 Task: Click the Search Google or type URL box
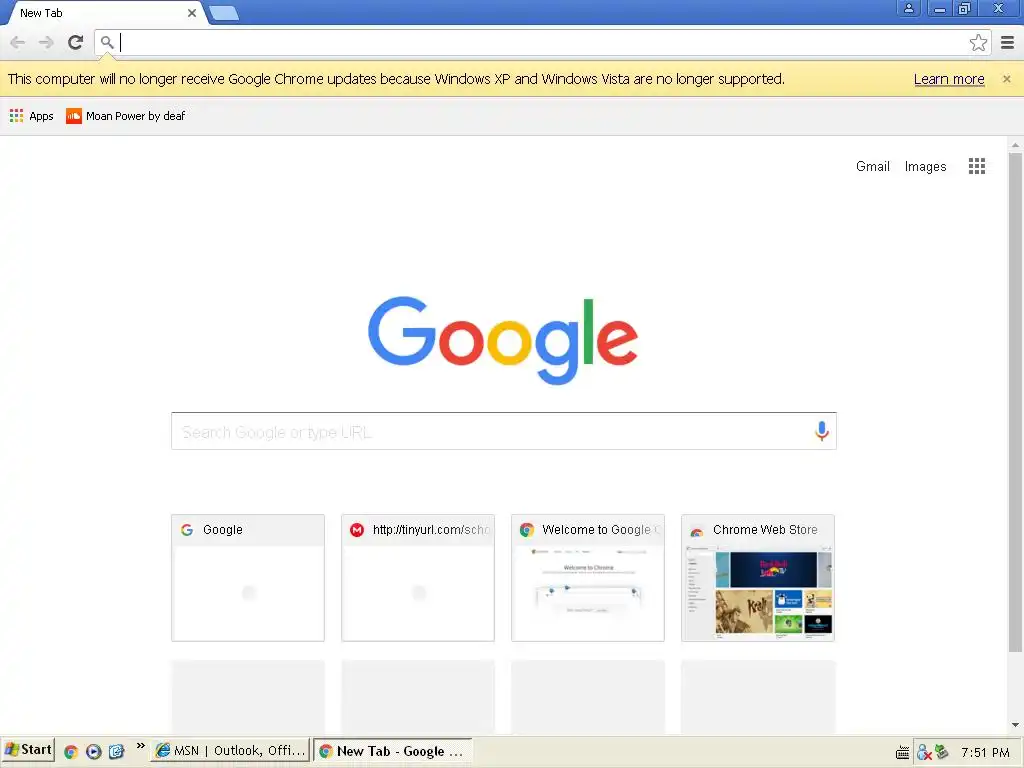point(504,431)
